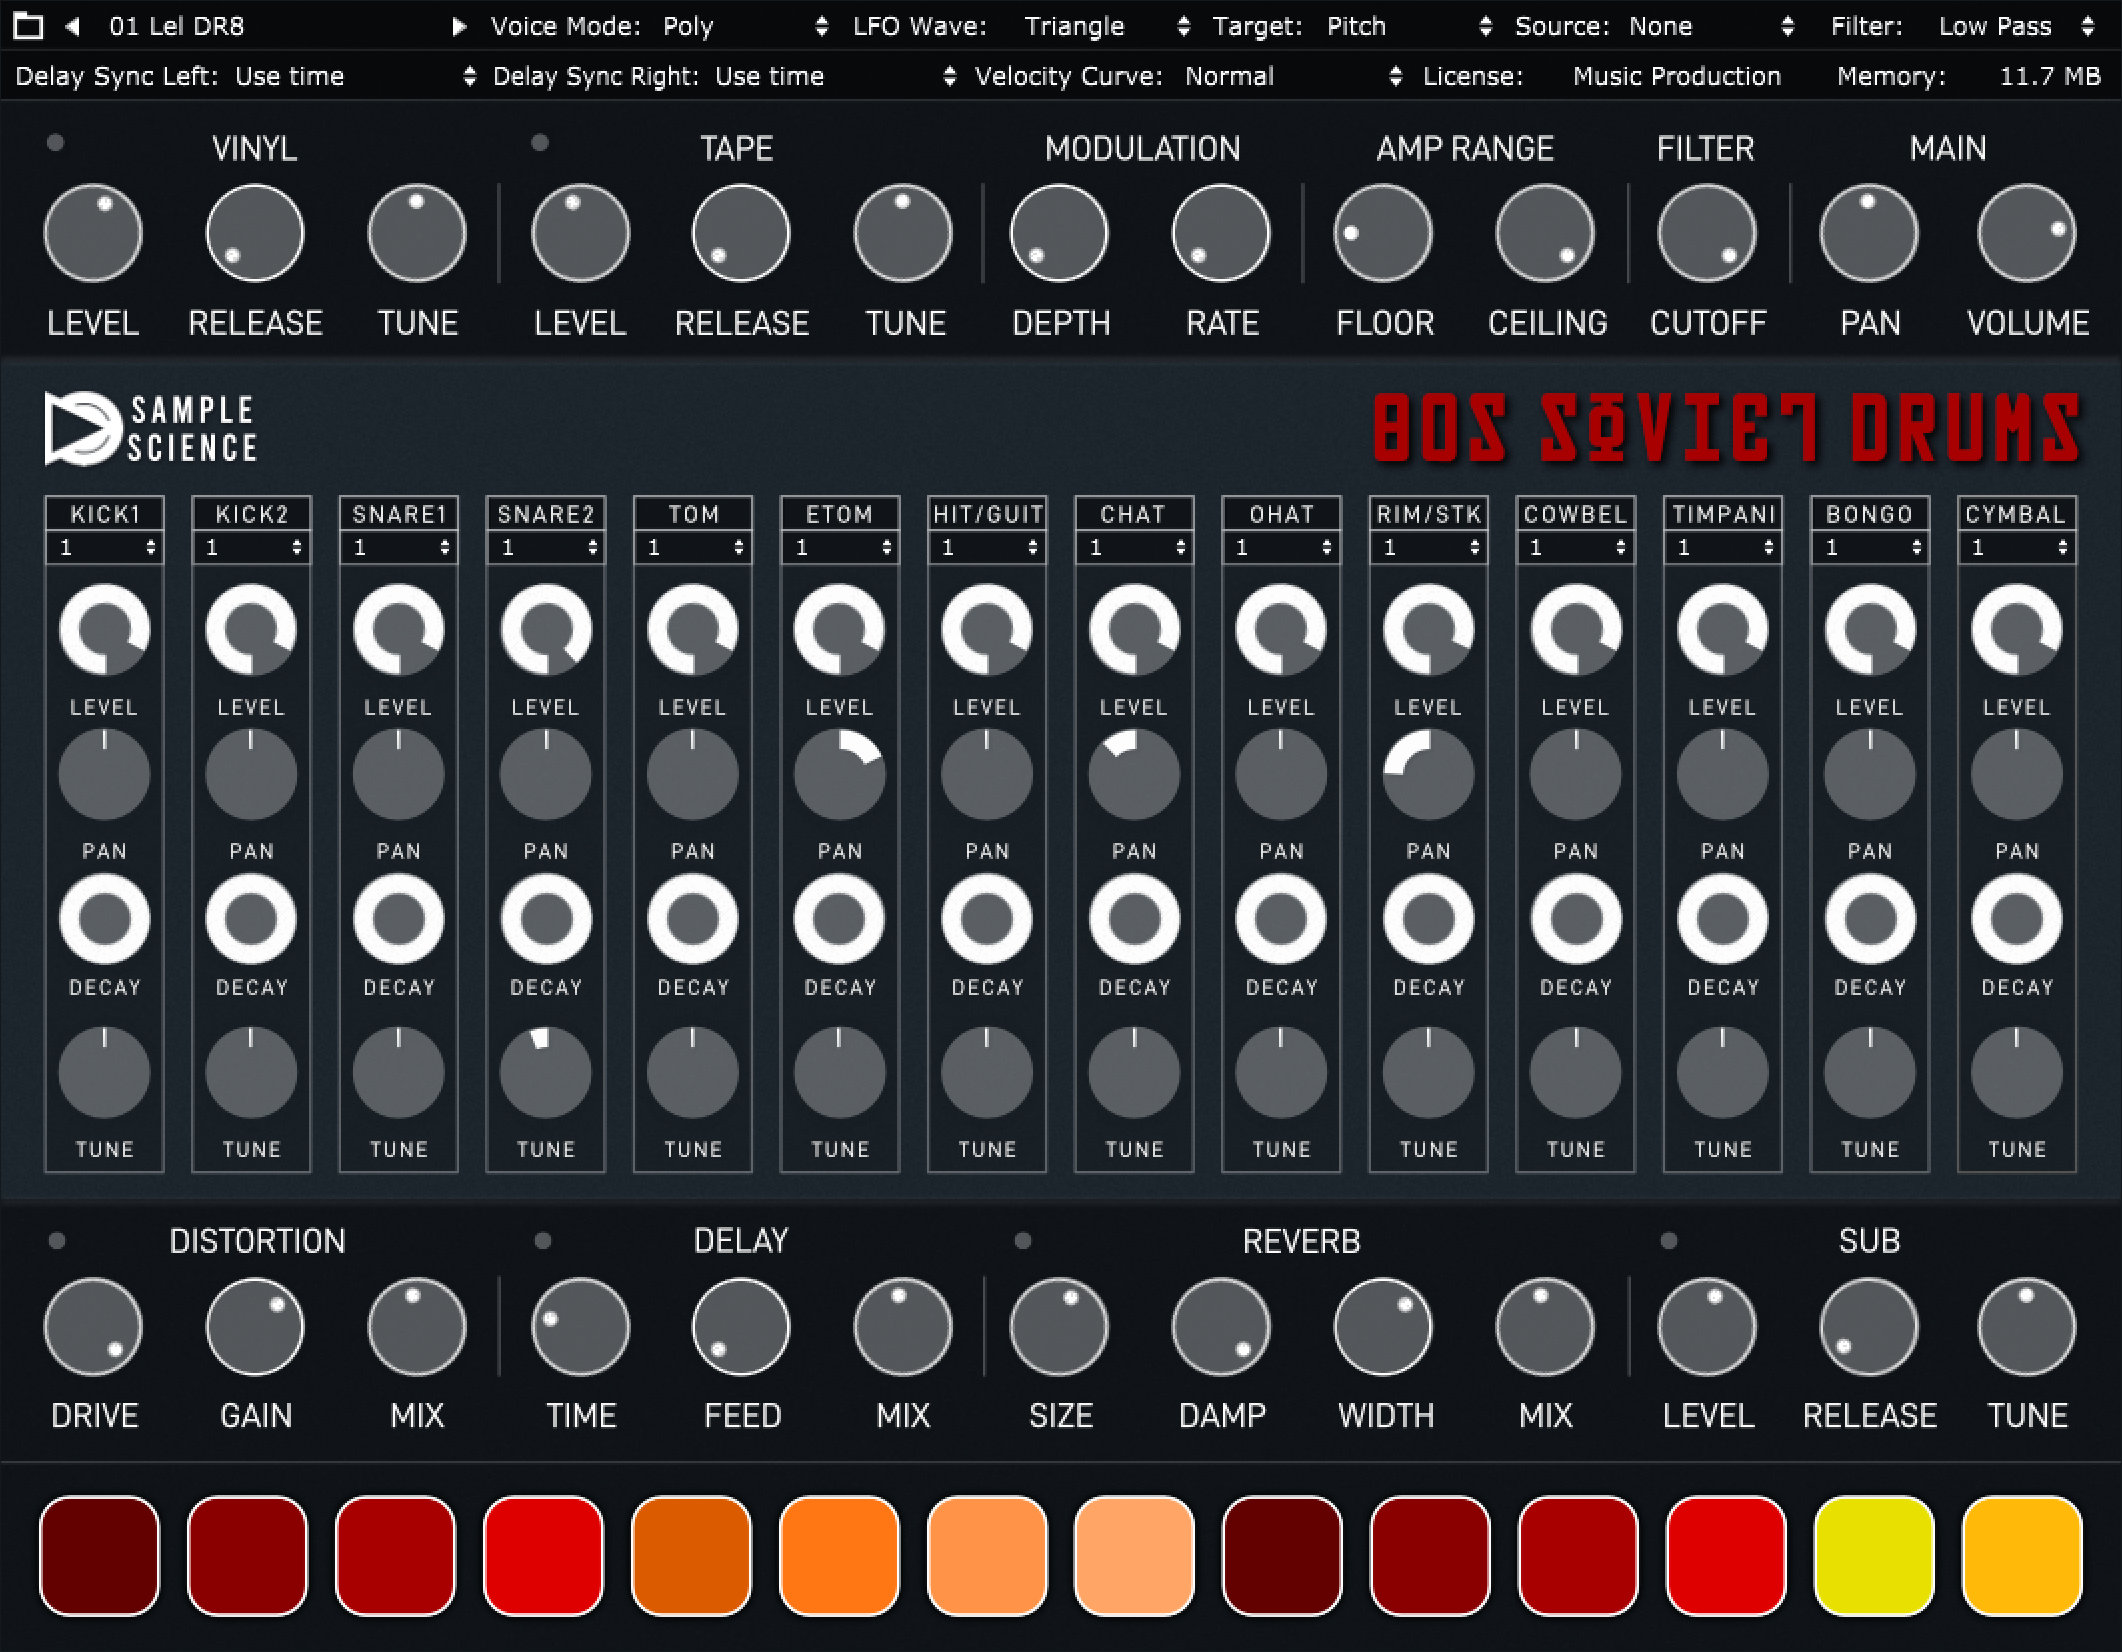This screenshot has width=2122, height=1652.
Task: Activate the Sub oscillator LED toggle
Action: [x=1668, y=1240]
